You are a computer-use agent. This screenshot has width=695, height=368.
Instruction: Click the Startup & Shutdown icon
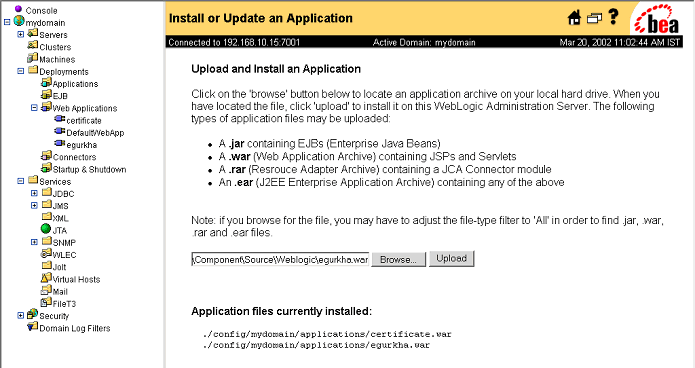point(46,168)
